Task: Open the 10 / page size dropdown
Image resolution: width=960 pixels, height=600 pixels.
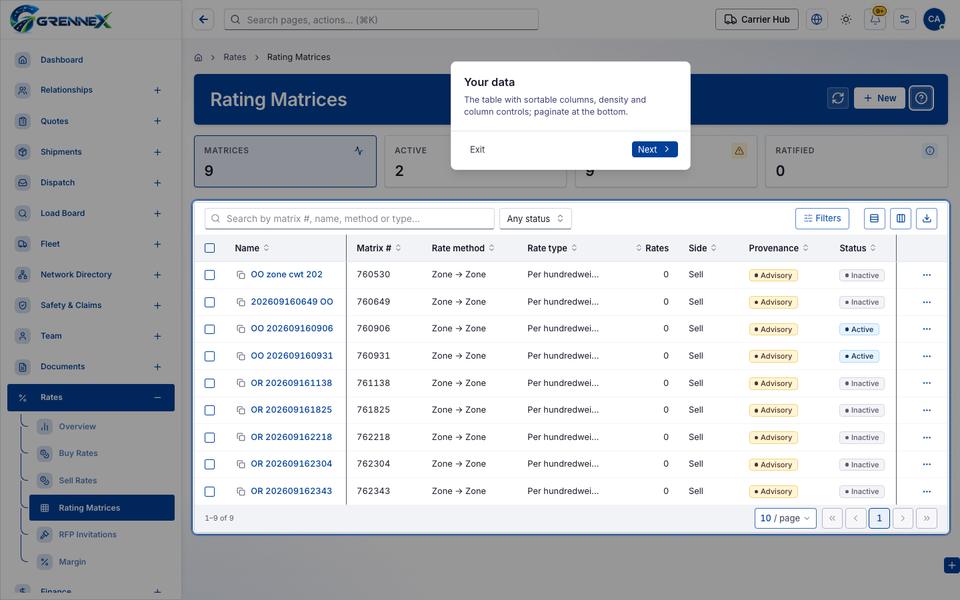Action: [785, 518]
